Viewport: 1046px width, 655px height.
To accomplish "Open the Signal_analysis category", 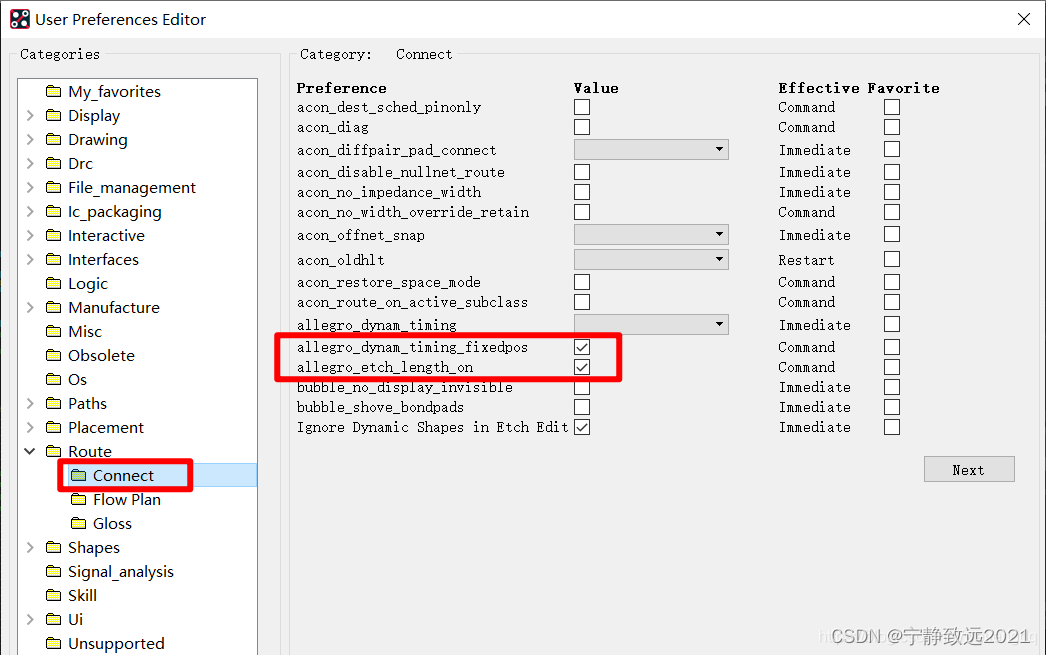I will coord(121,572).
